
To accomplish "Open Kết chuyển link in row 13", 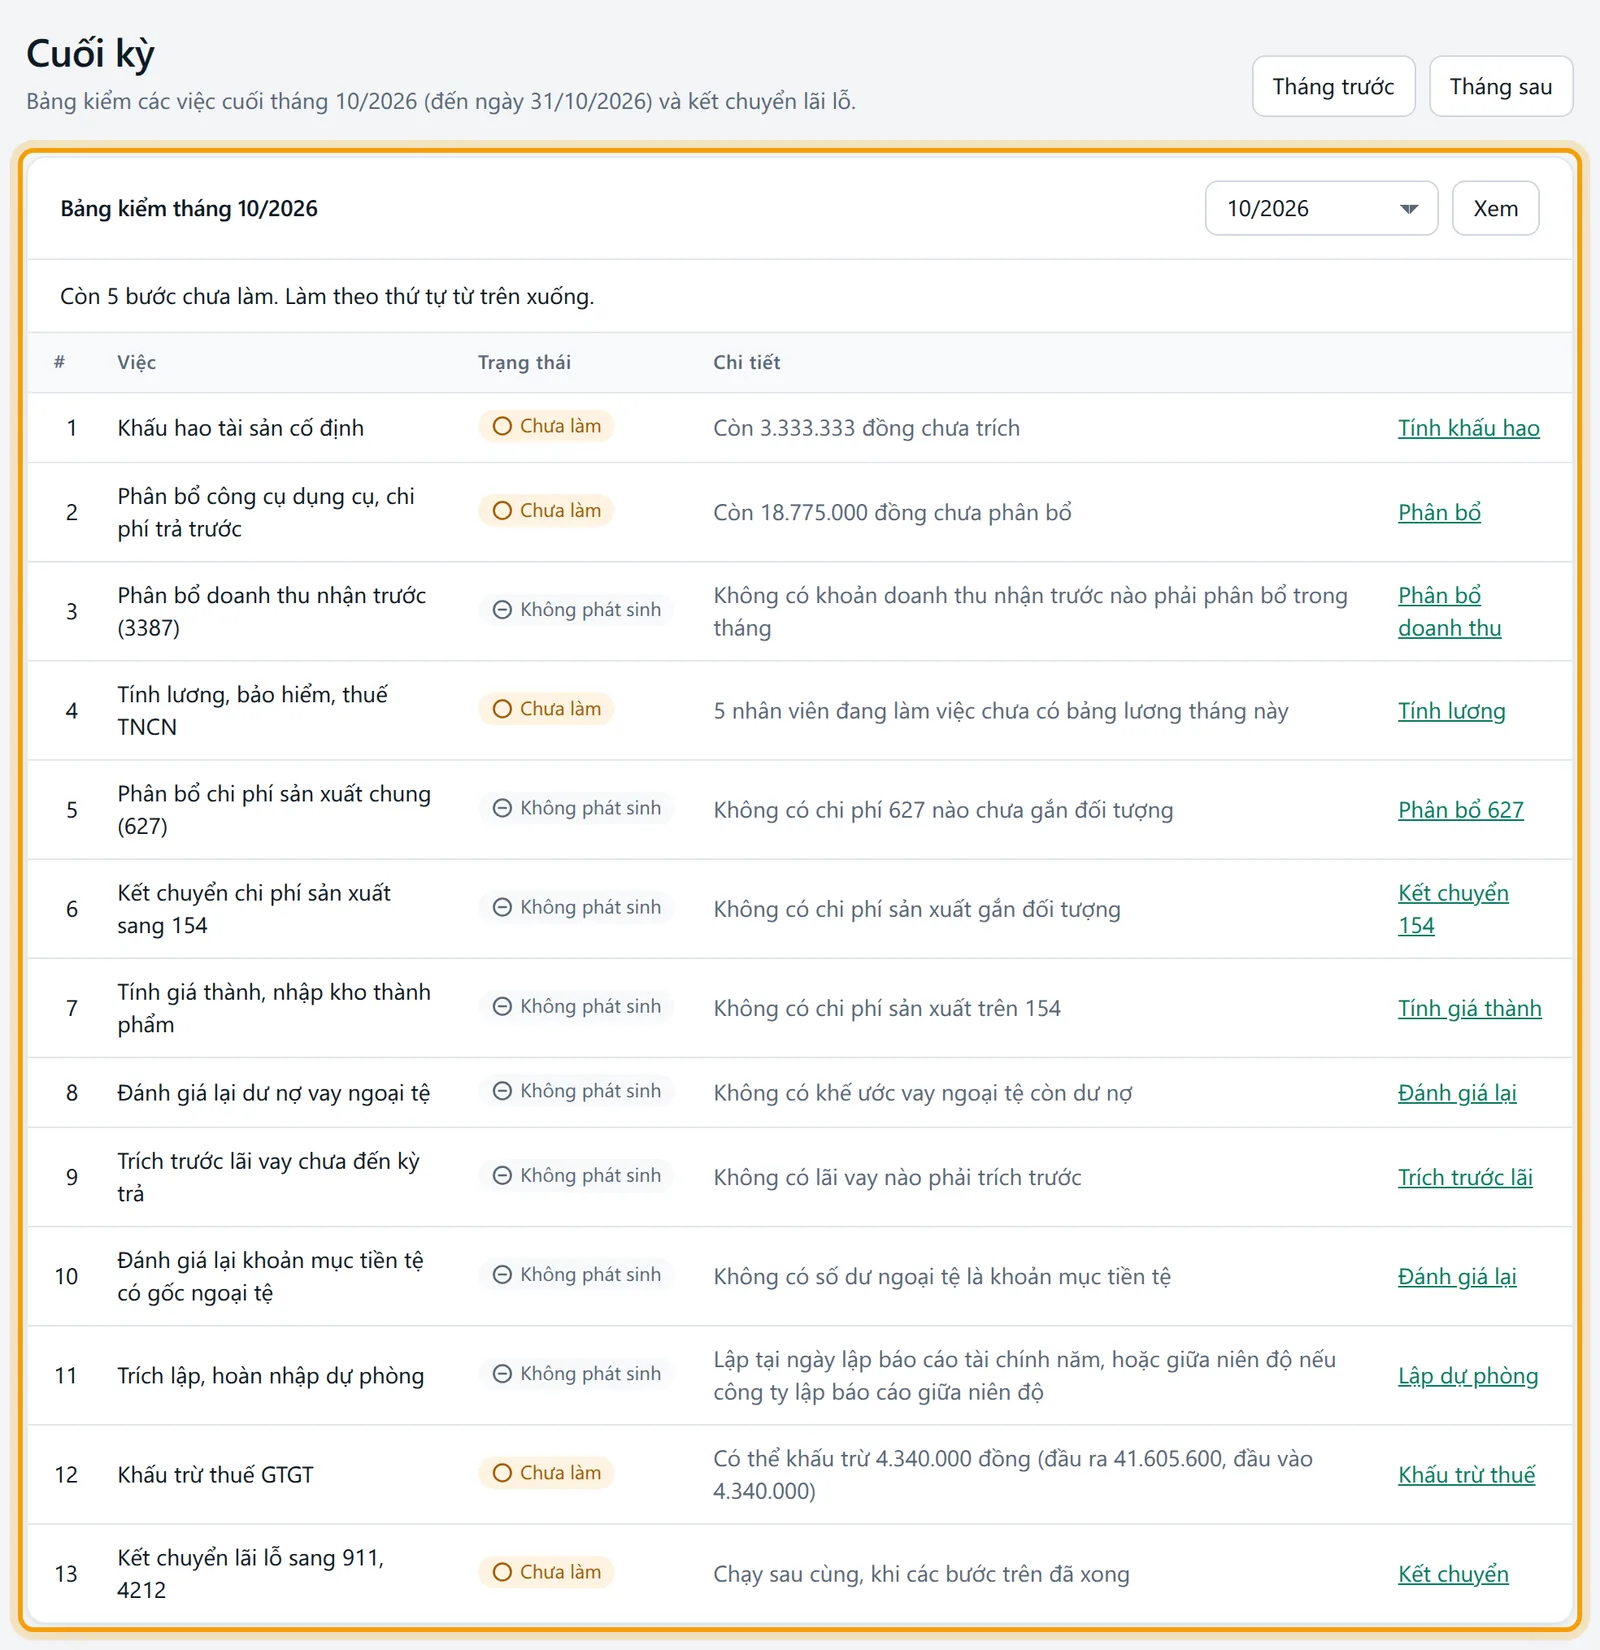I will (1453, 1574).
